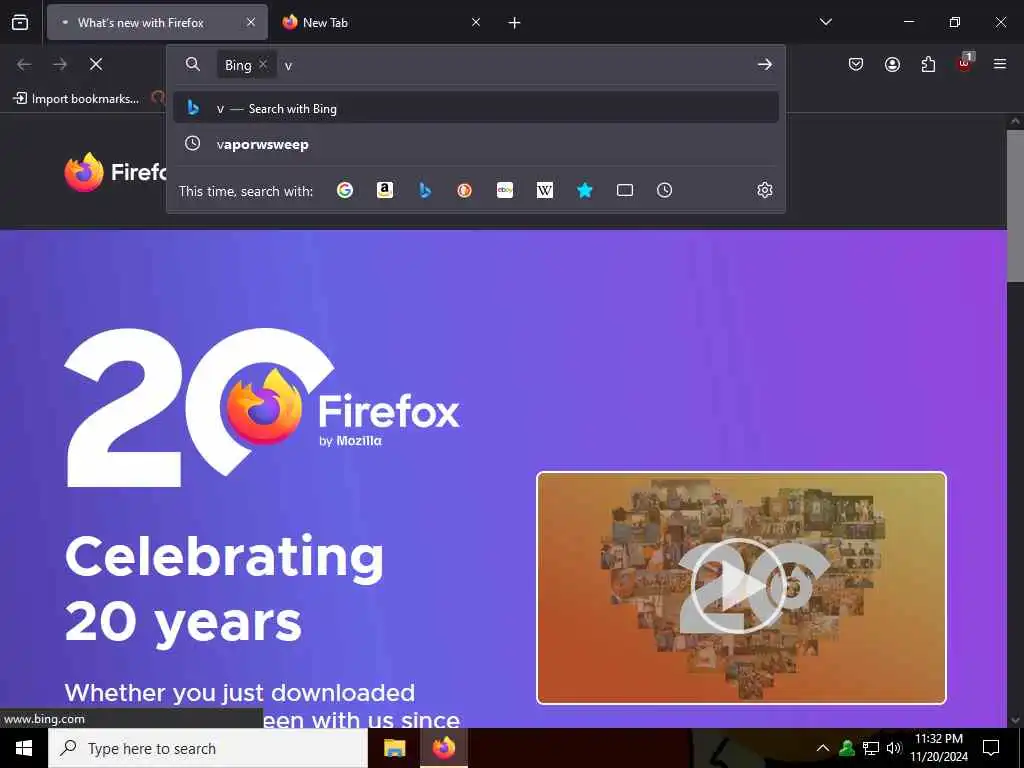
Task: Expand the list all tabs chevron
Action: coord(825,22)
